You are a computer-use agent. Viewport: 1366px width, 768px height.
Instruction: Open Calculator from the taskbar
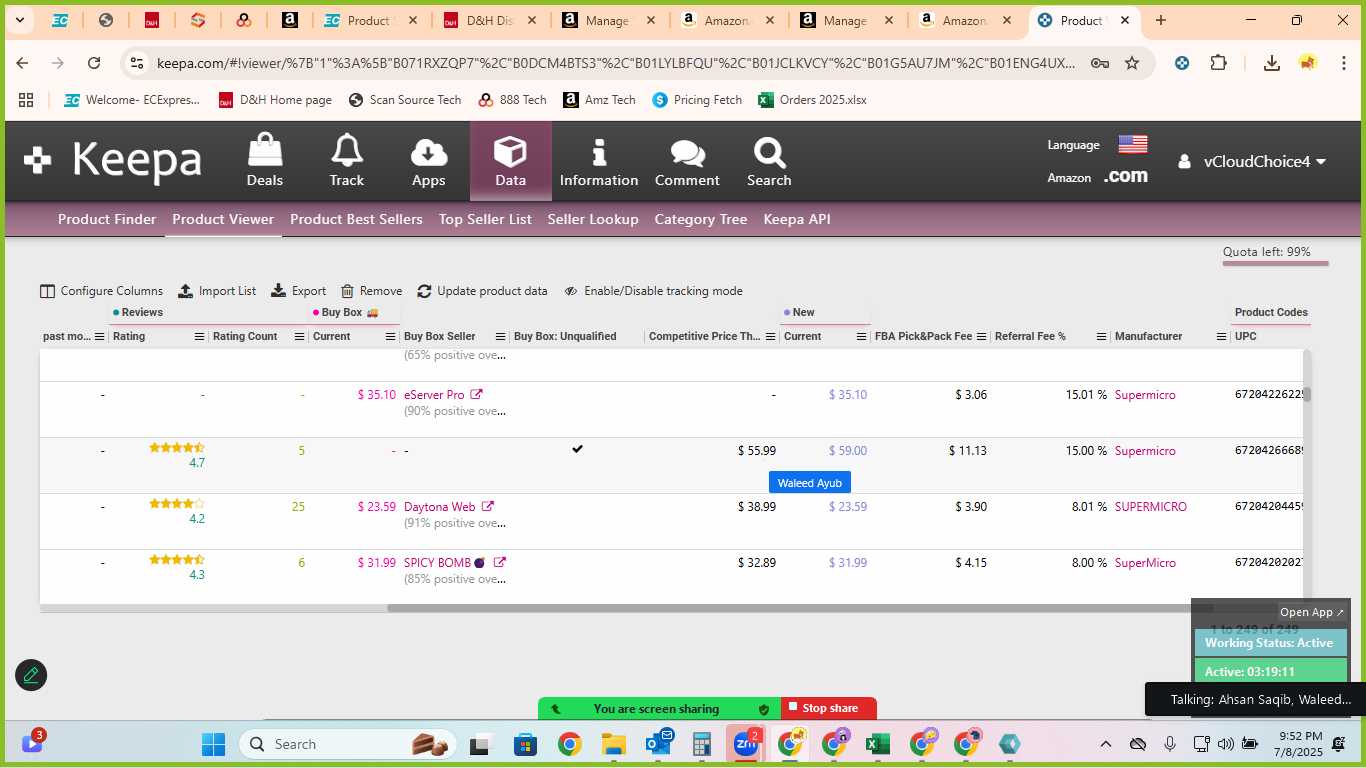[x=702, y=744]
